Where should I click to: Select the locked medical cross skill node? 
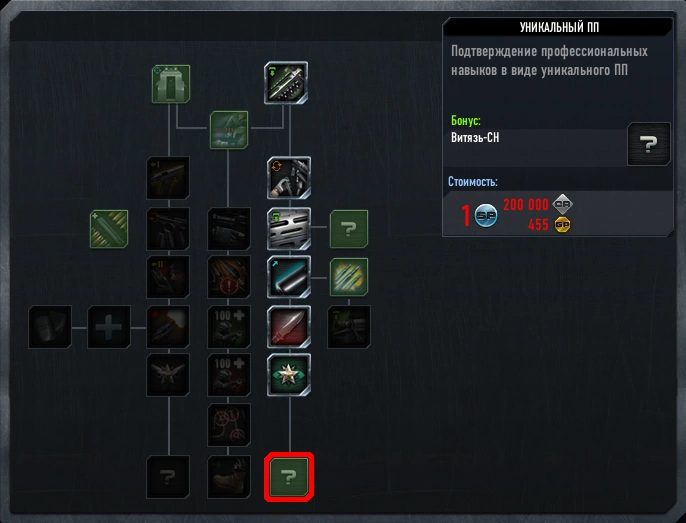109,327
